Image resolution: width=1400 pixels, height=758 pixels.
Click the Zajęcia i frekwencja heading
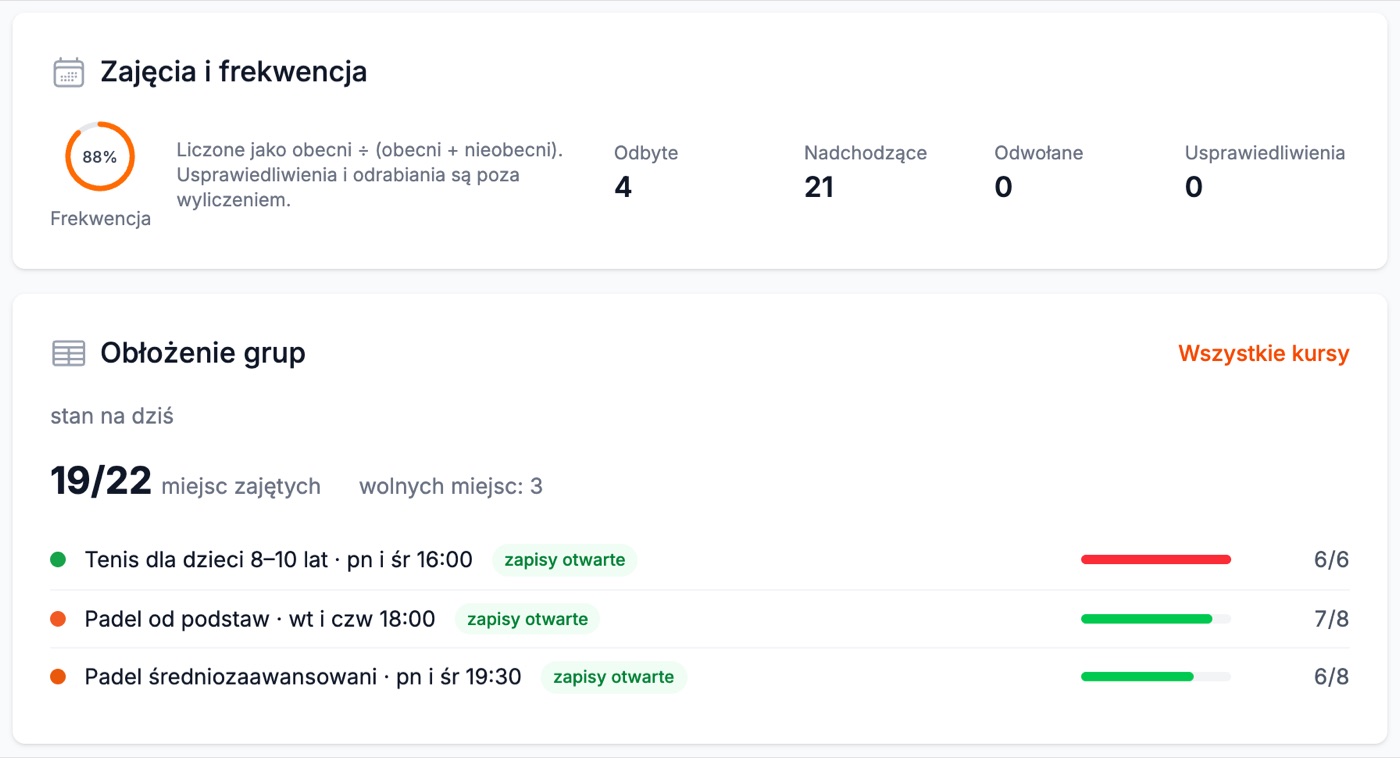[x=233, y=72]
